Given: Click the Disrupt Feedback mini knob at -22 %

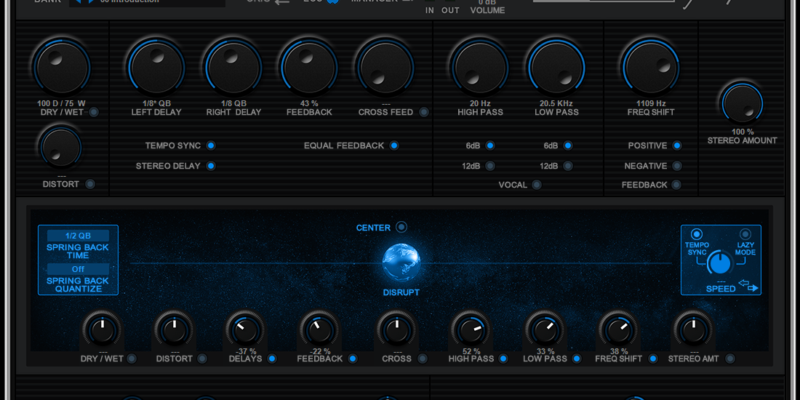Looking at the screenshot, I should pyautogui.click(x=319, y=330).
